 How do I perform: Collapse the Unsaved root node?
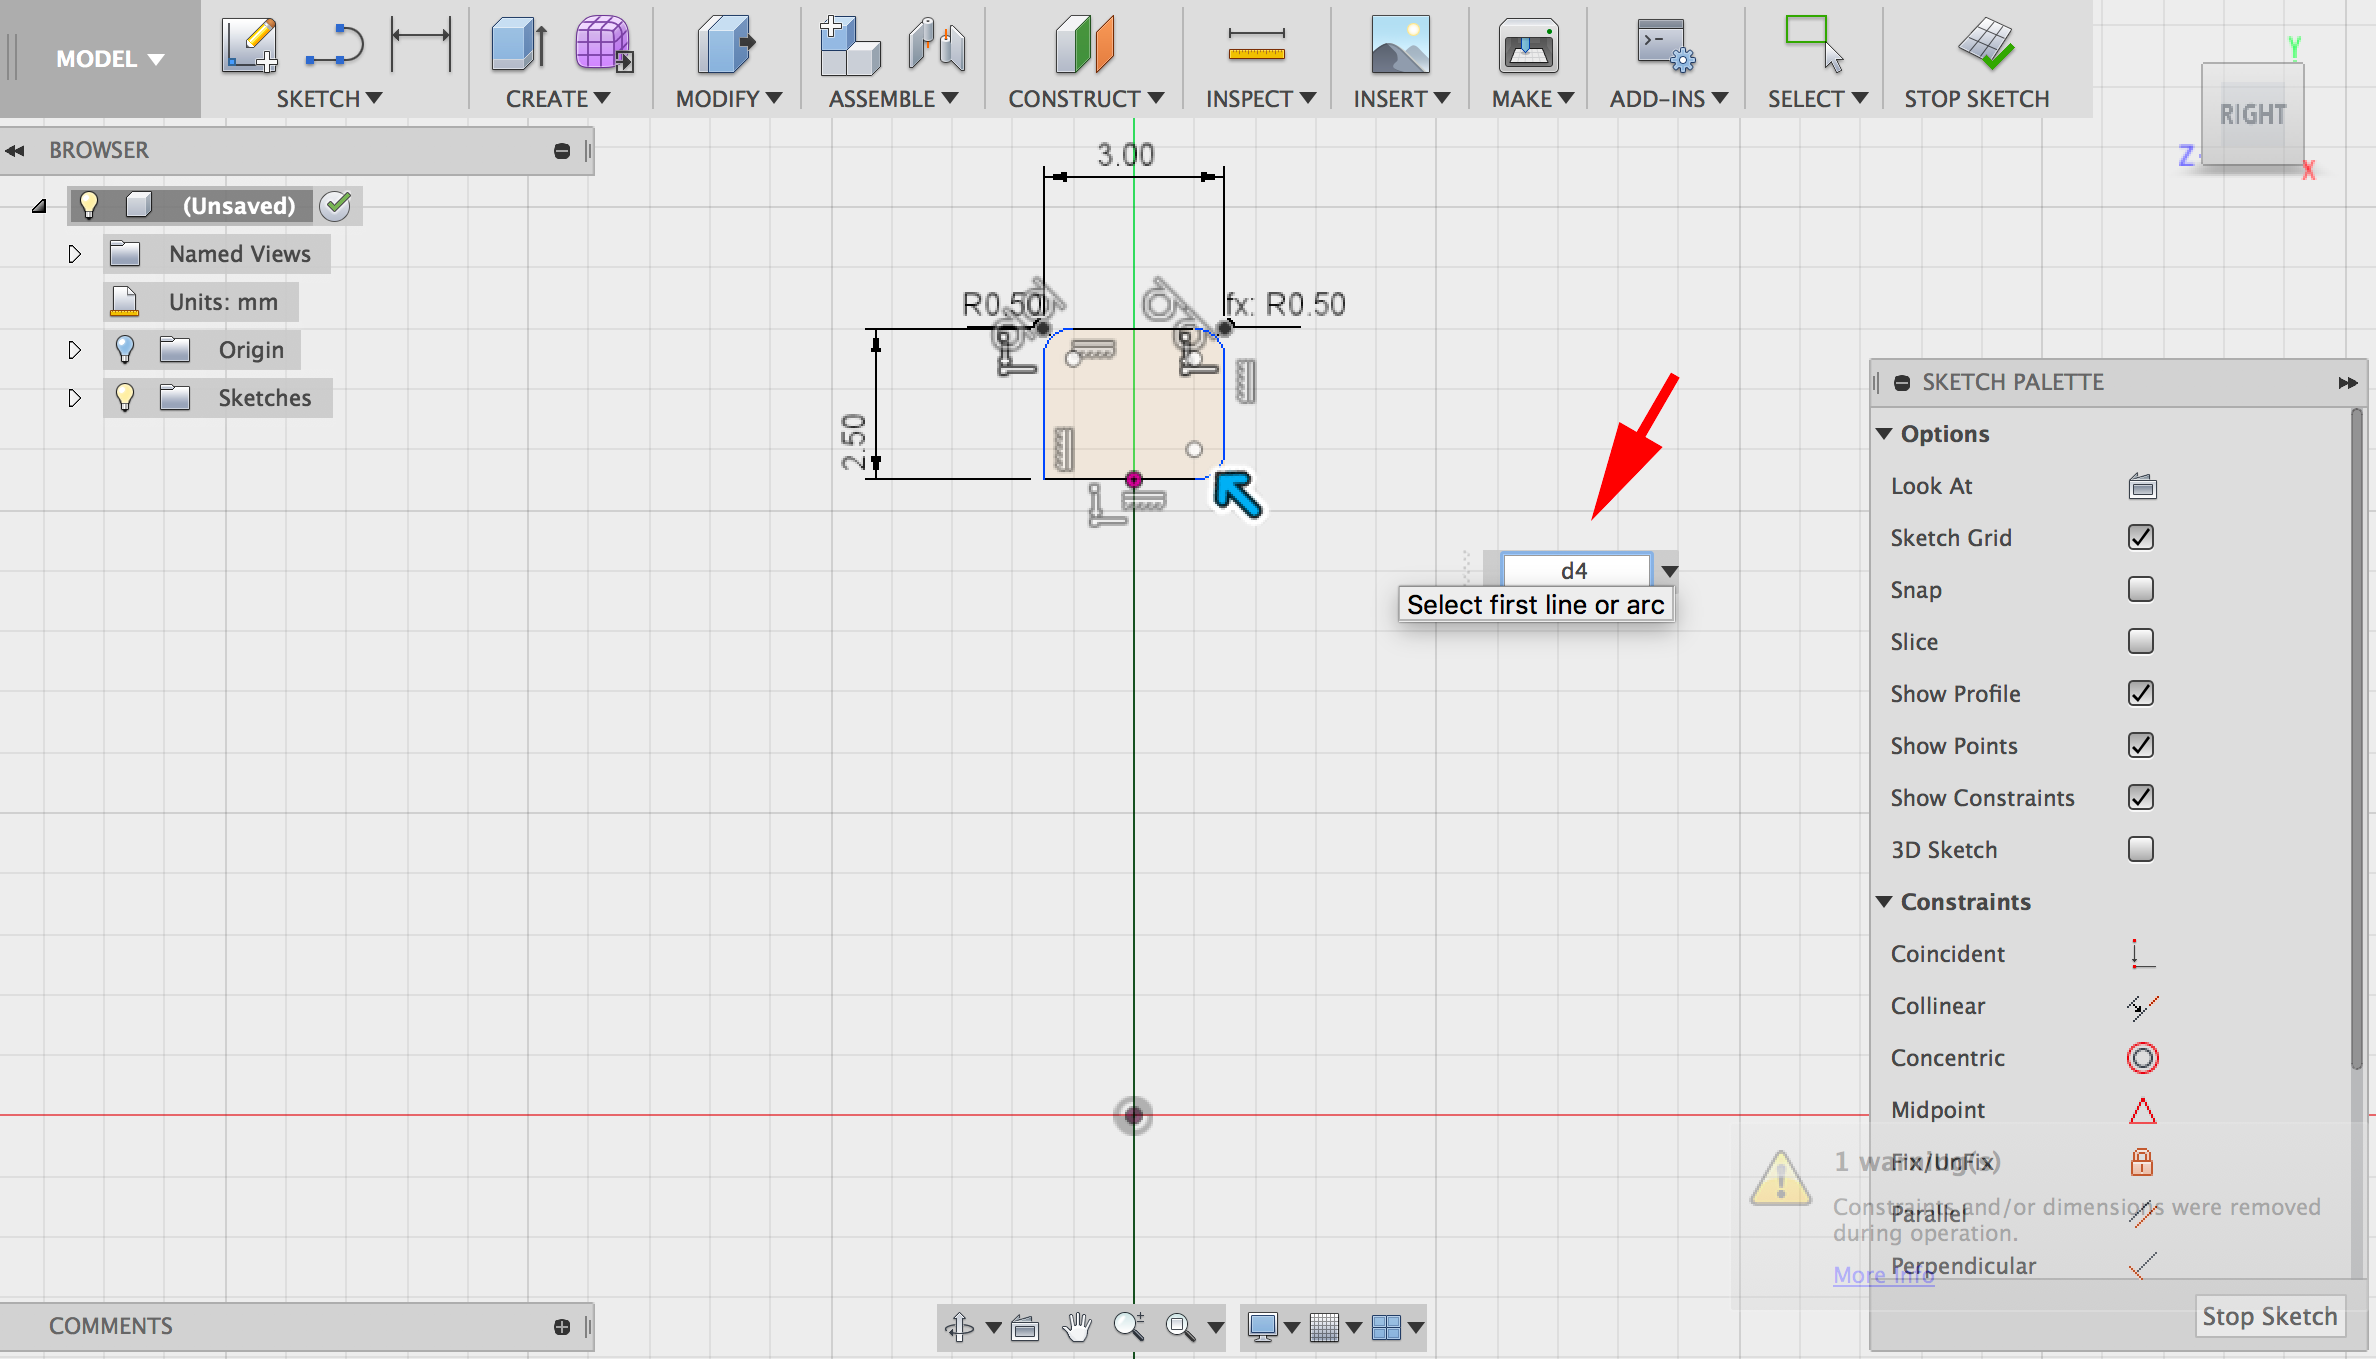[39, 206]
